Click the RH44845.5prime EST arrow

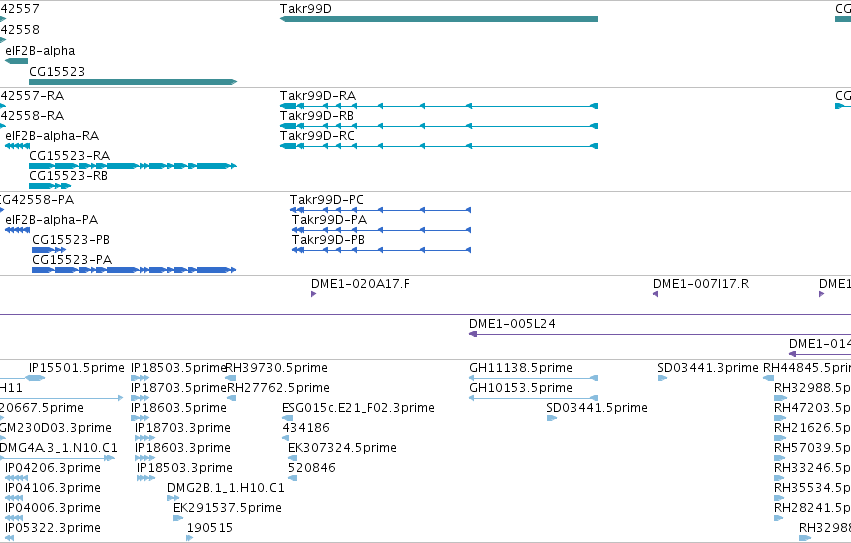coord(769,378)
